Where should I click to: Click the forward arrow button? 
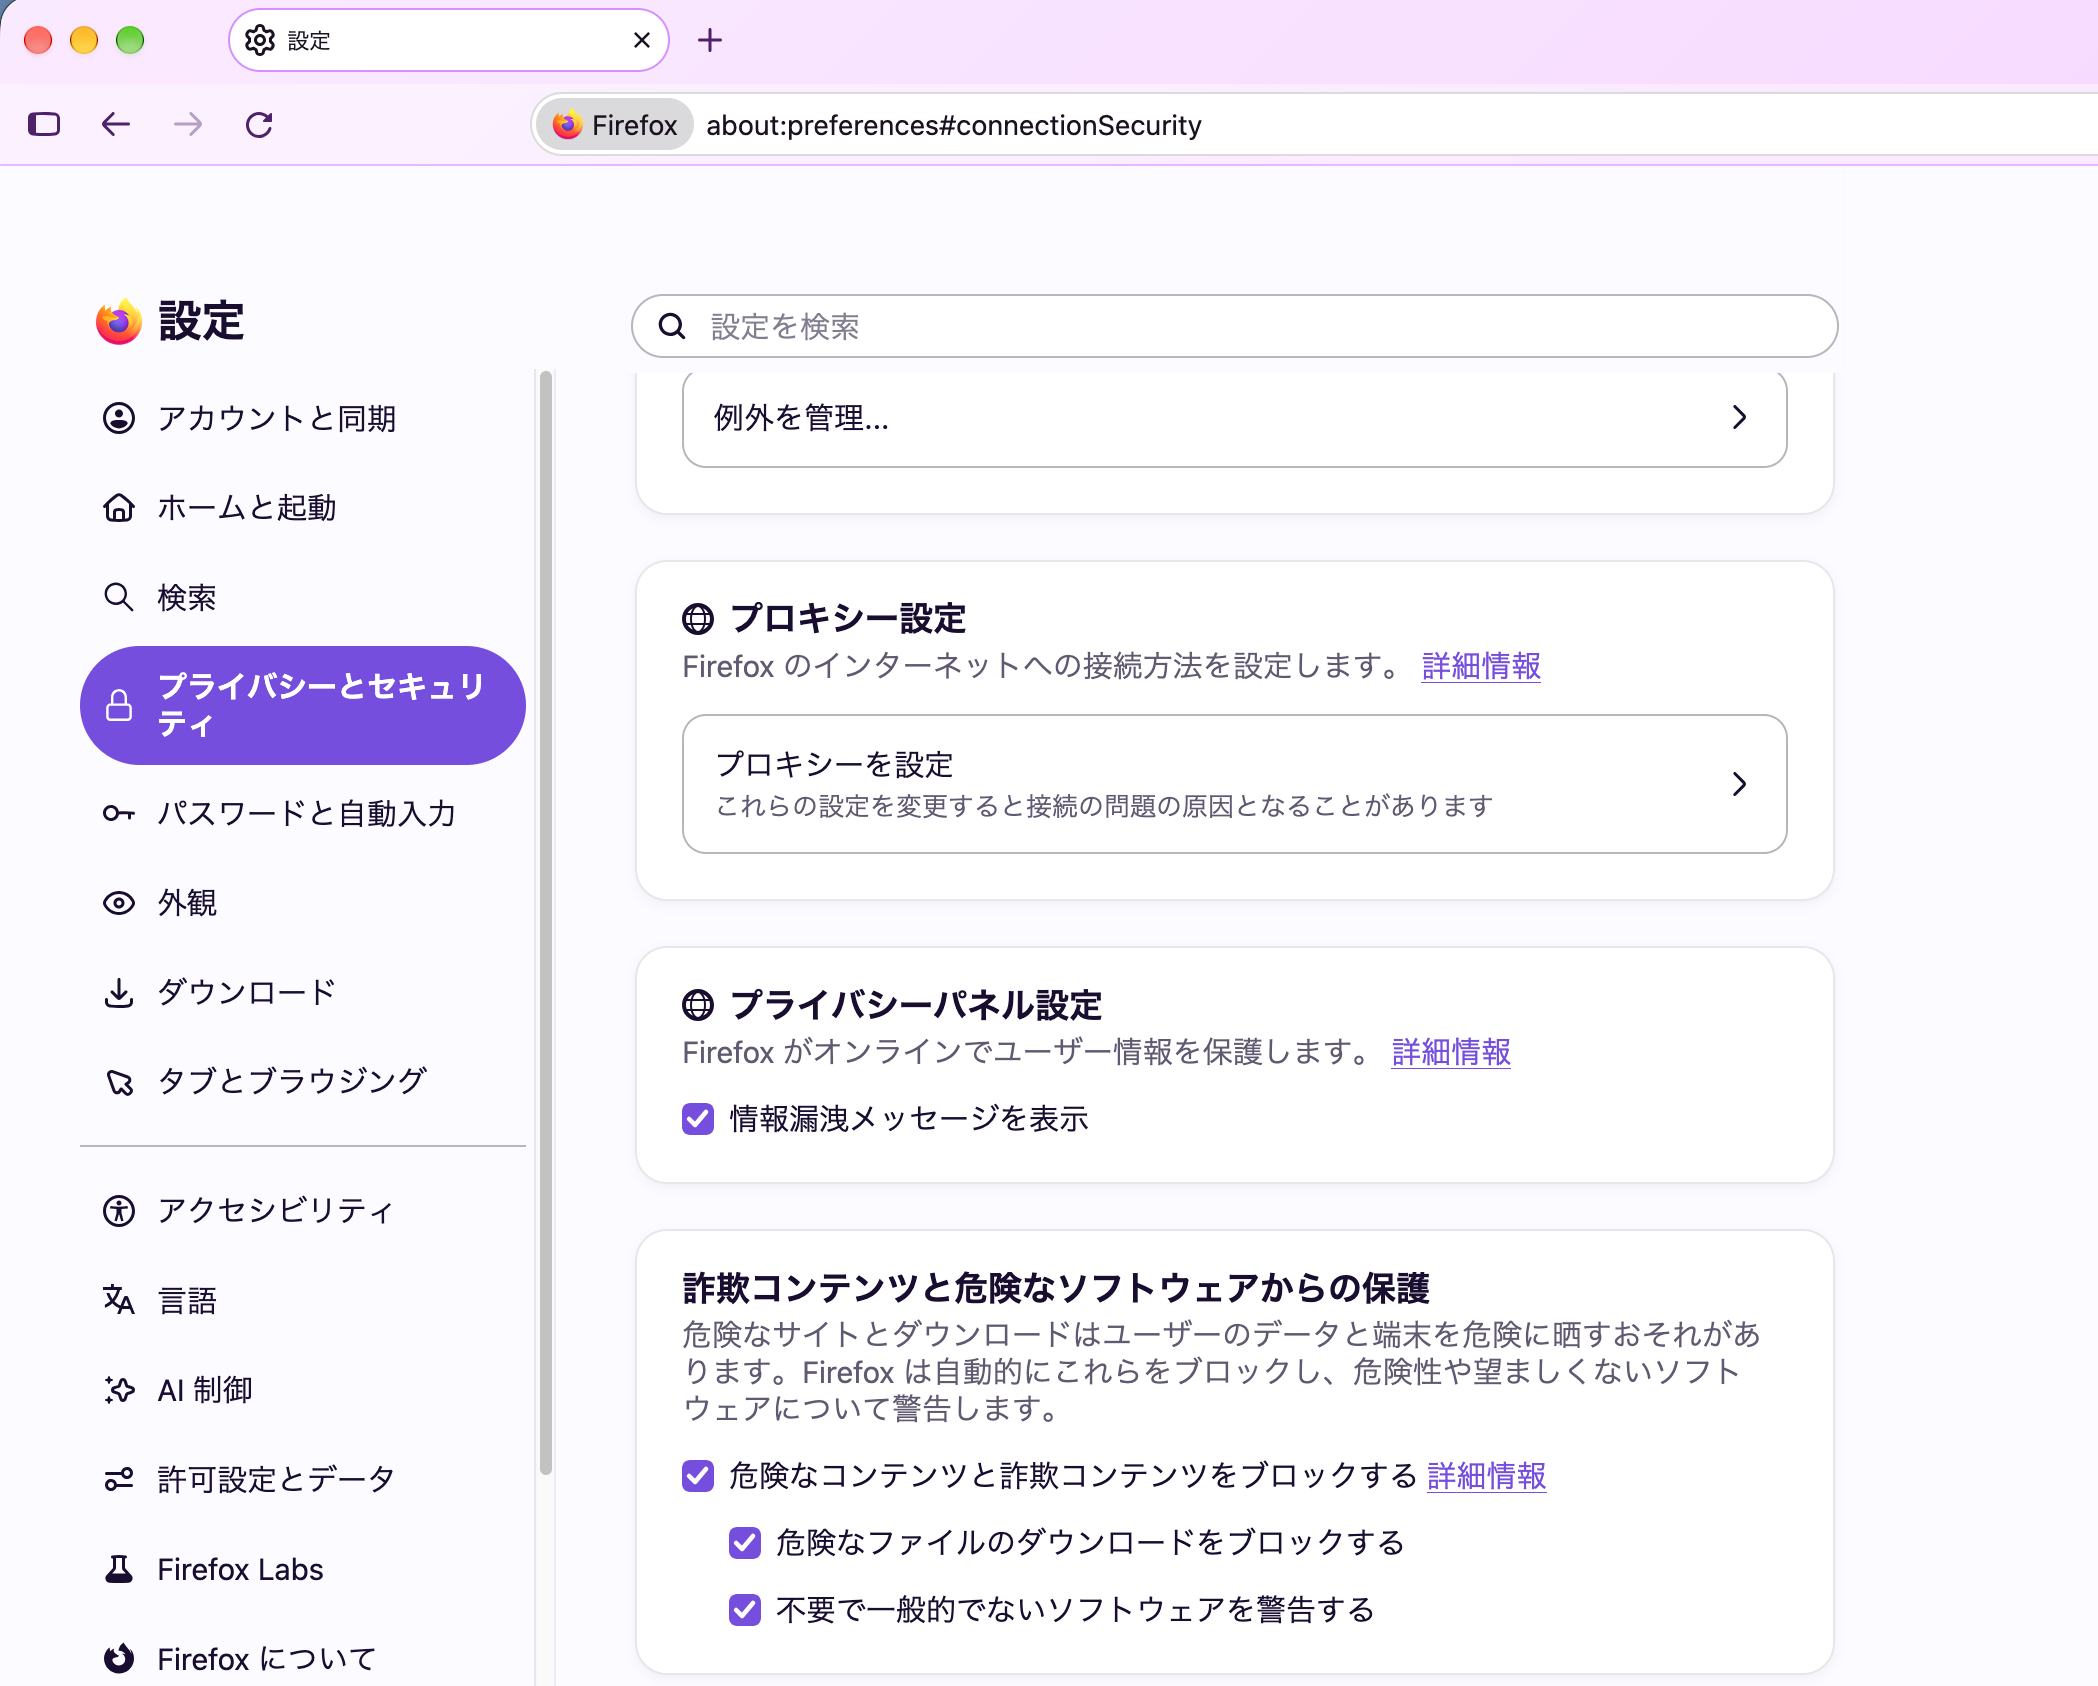coord(188,124)
